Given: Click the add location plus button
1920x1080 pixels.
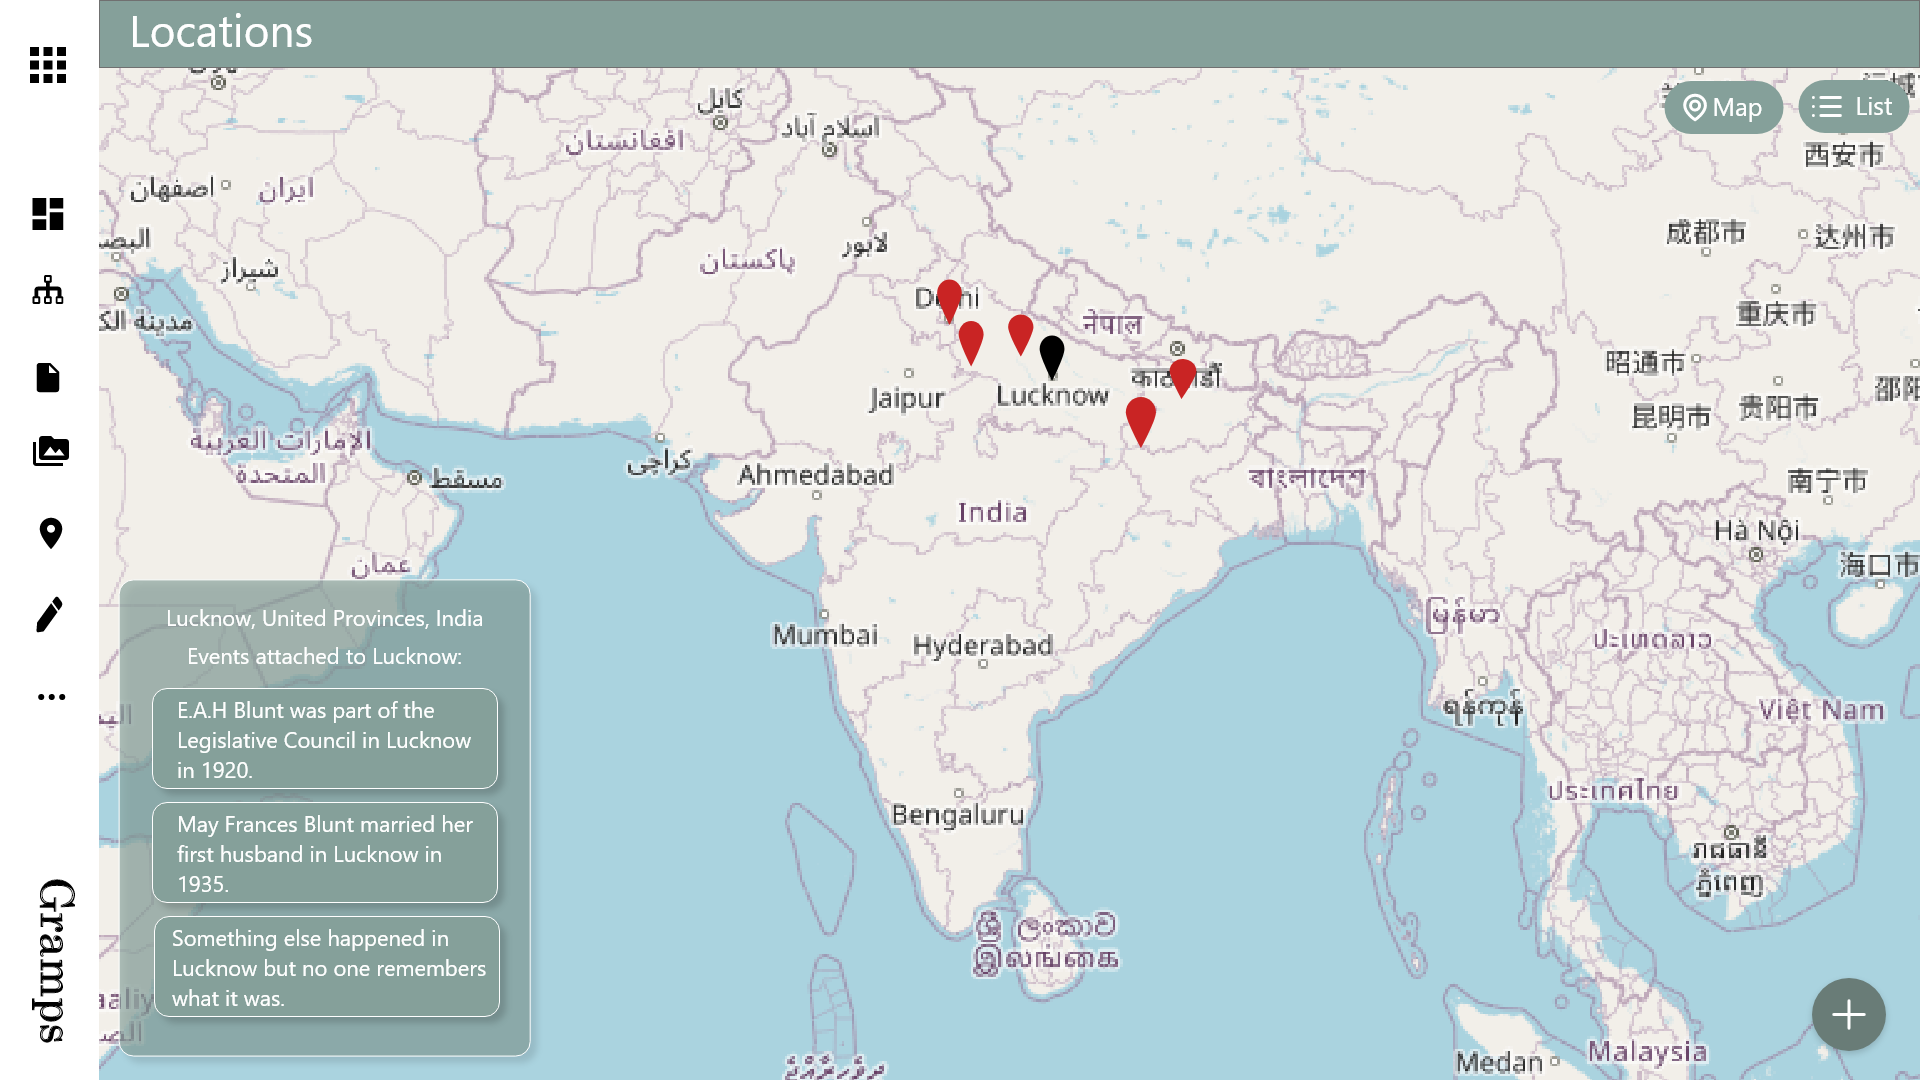Looking at the screenshot, I should [1849, 1015].
